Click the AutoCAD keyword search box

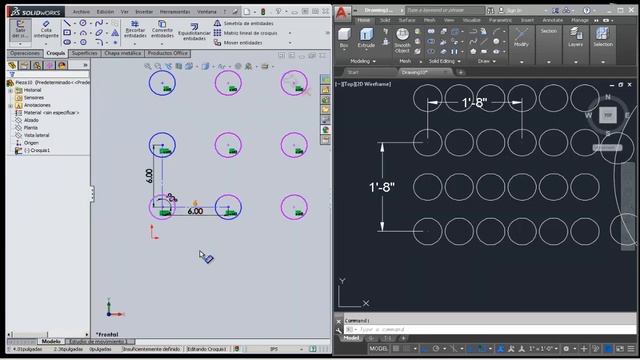pyautogui.click(x=444, y=10)
